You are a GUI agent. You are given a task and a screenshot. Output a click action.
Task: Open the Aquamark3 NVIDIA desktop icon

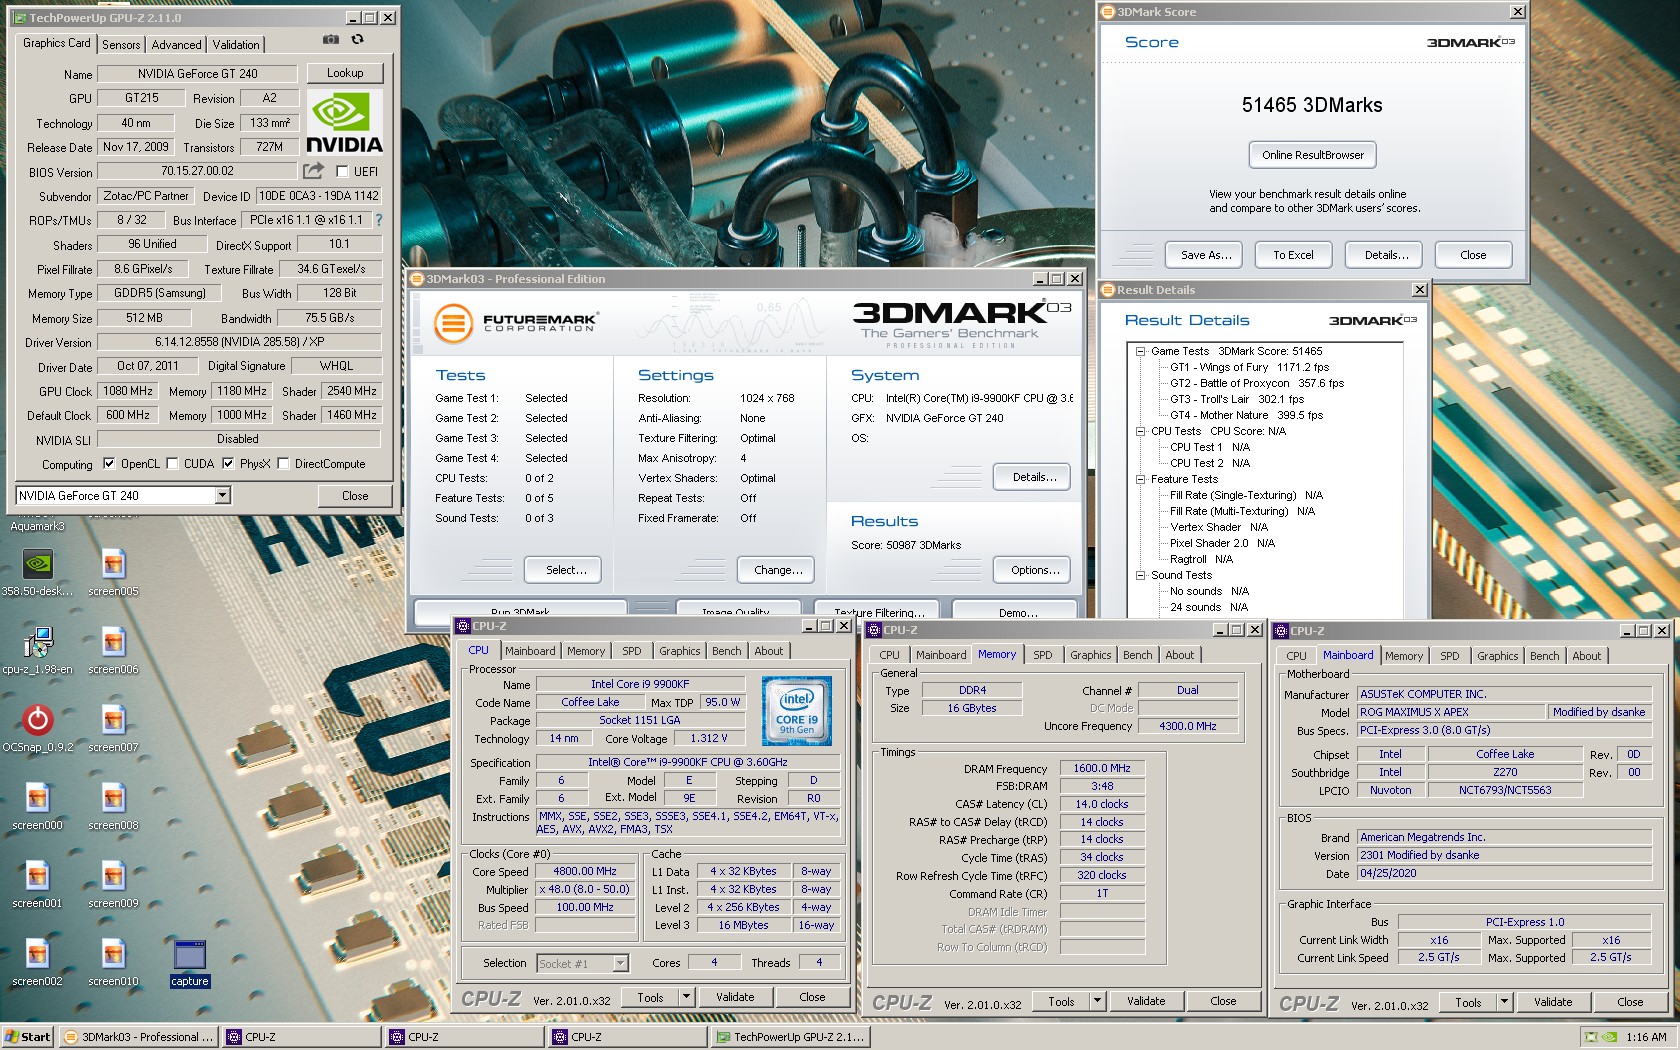pos(37,526)
